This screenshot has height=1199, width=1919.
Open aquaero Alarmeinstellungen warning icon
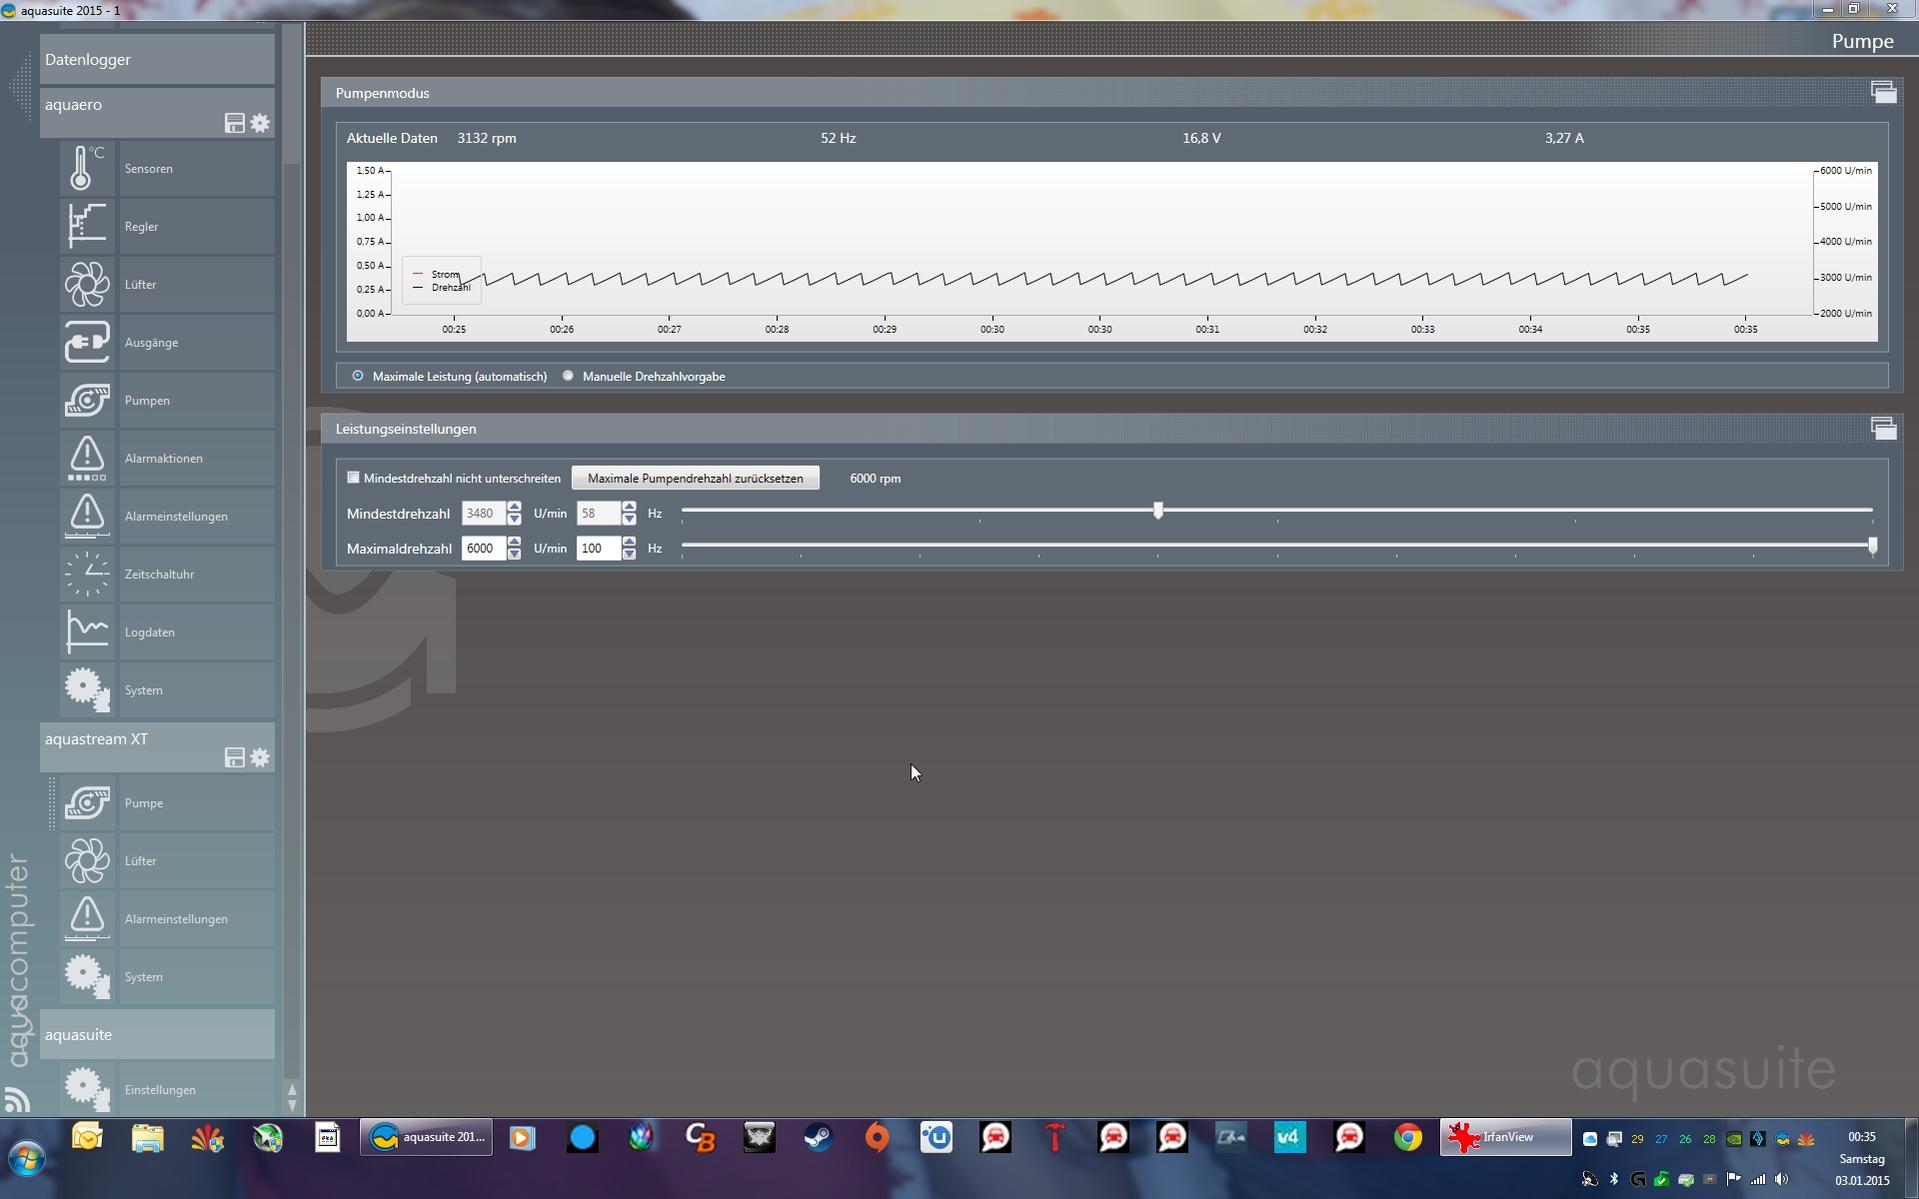[87, 516]
